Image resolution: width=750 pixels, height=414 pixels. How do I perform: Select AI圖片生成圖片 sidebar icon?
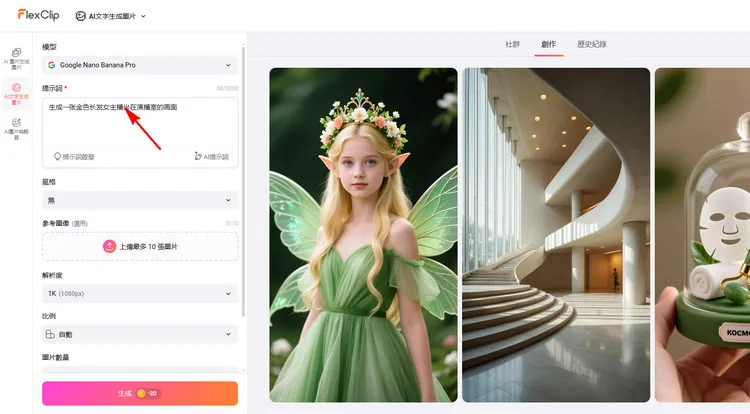pyautogui.click(x=16, y=57)
